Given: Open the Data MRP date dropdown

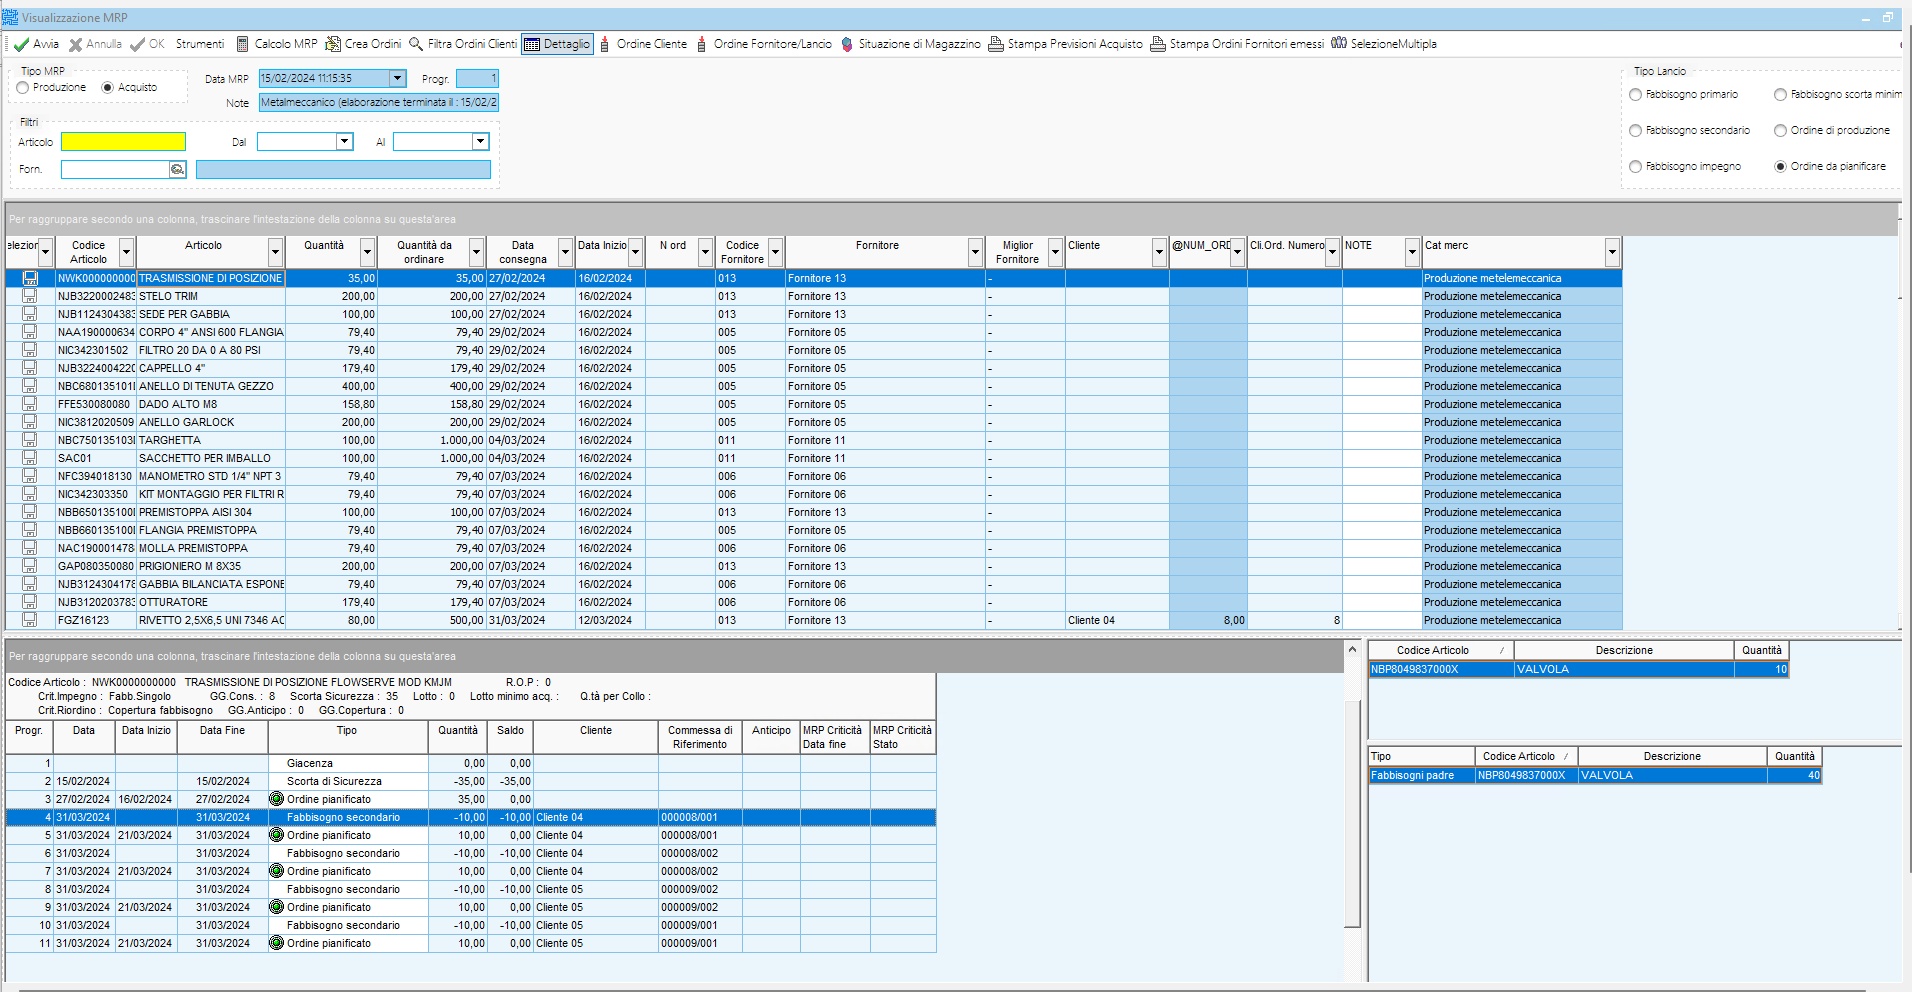Looking at the screenshot, I should [397, 78].
